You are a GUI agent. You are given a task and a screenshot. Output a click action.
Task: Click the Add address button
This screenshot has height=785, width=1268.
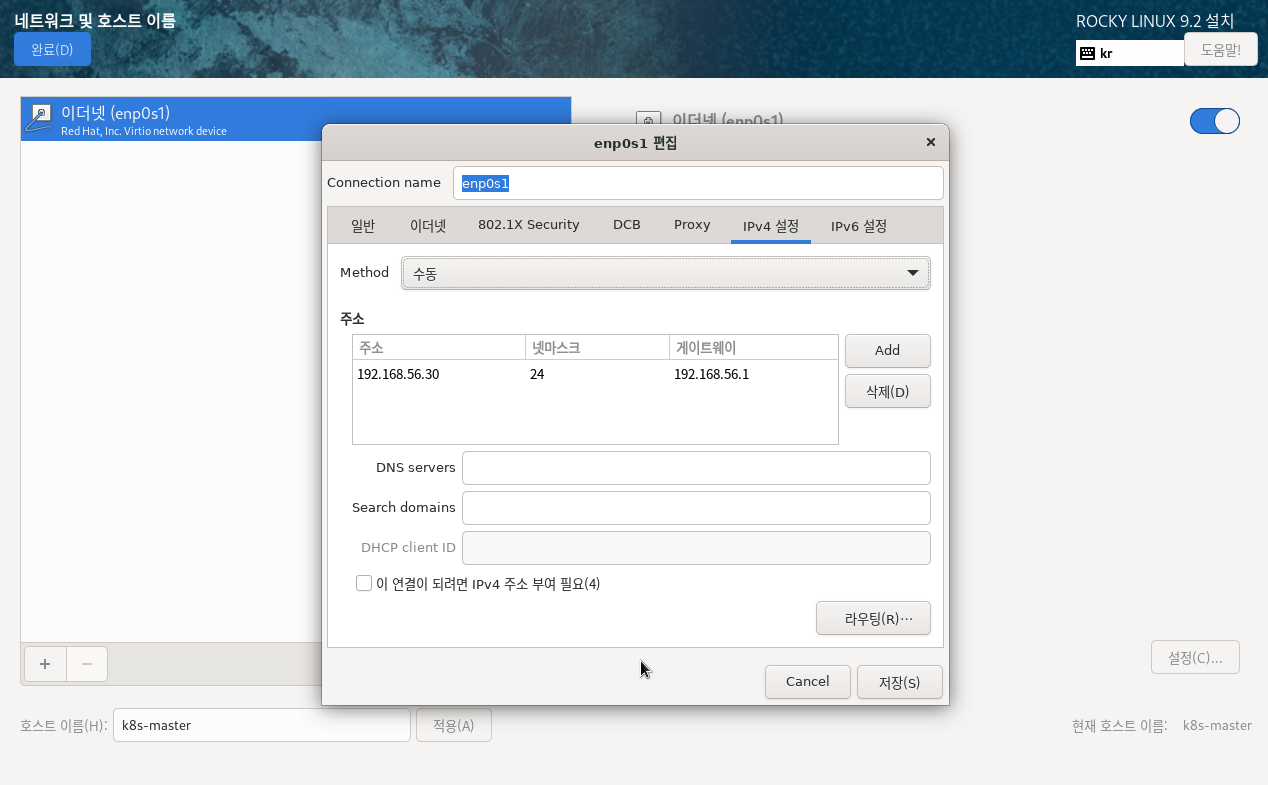[887, 351]
